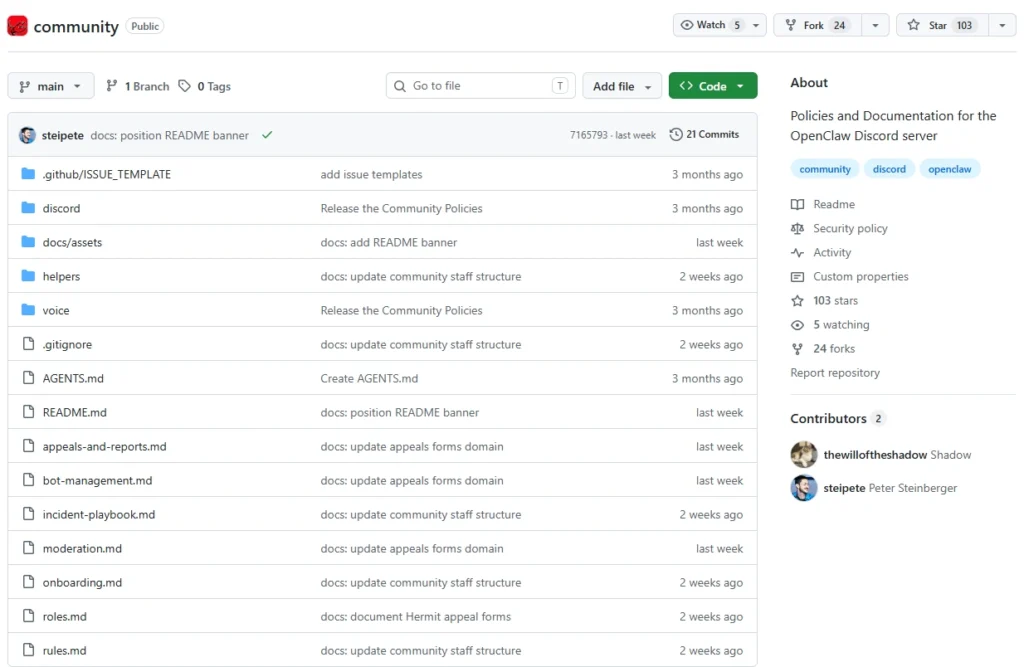Click steipete contributor avatar in Contributors
Image resolution: width=1024 pixels, height=667 pixels.
pyautogui.click(x=804, y=488)
